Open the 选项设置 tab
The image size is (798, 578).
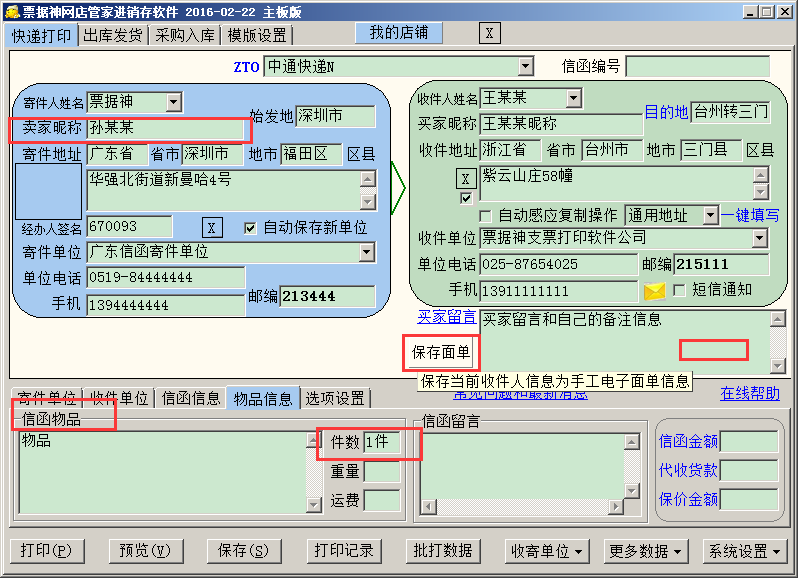click(335, 398)
